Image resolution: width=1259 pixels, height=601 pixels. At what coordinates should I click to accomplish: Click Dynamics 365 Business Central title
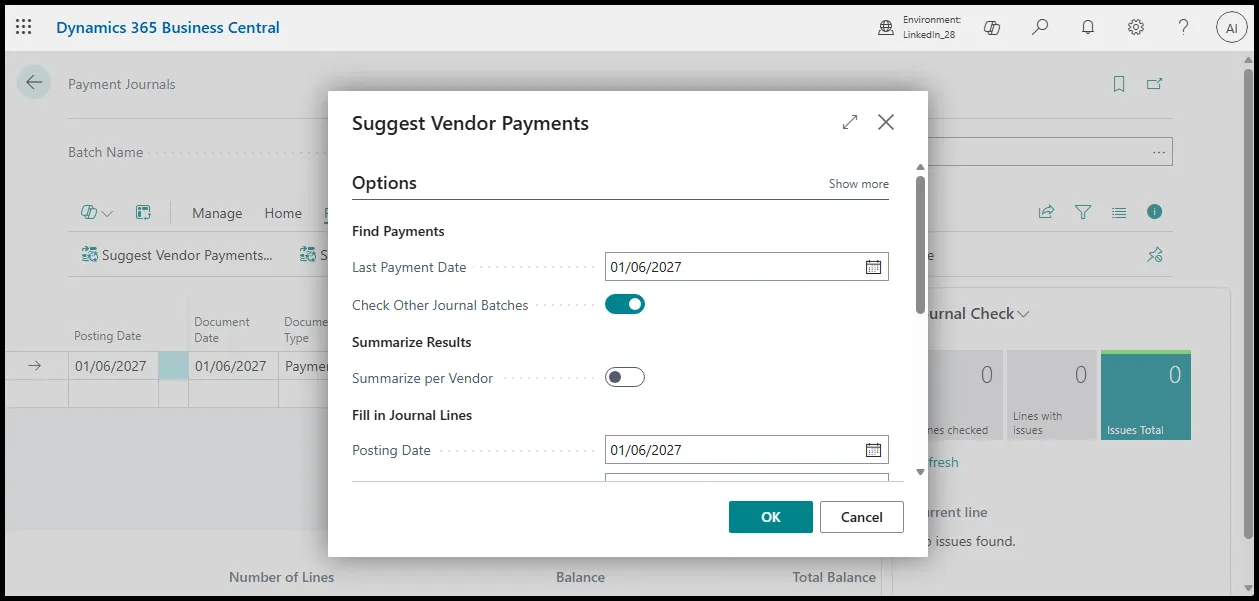coord(168,28)
